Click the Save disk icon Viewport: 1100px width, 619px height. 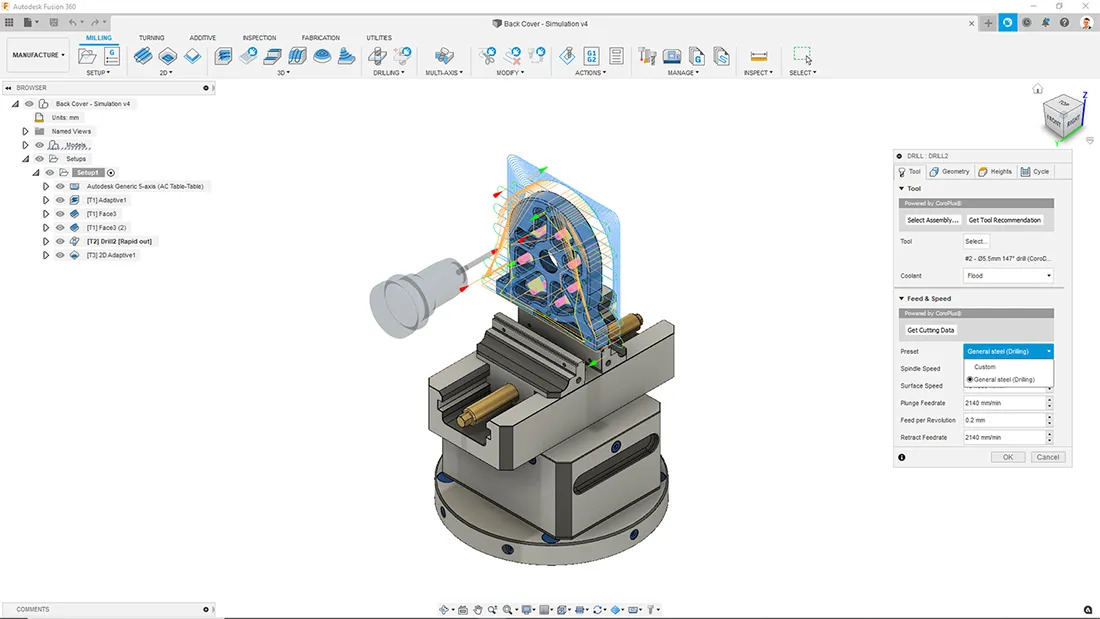tap(54, 22)
